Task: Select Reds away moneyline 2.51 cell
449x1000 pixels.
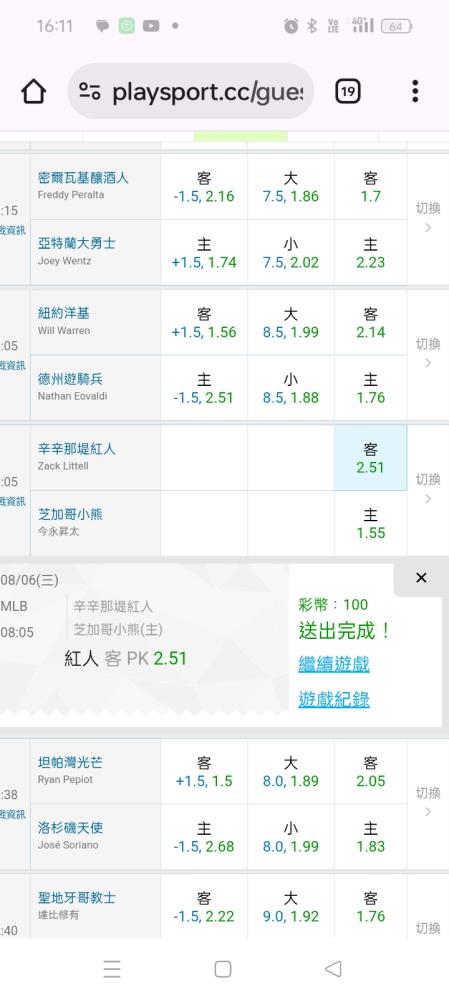Action: pos(371,458)
